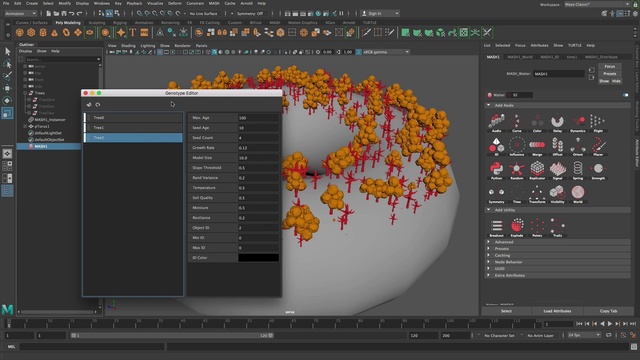Click the Attribute Editor Presets button
The width and height of the screenshot is (640, 360).
pyautogui.click(x=610, y=74)
